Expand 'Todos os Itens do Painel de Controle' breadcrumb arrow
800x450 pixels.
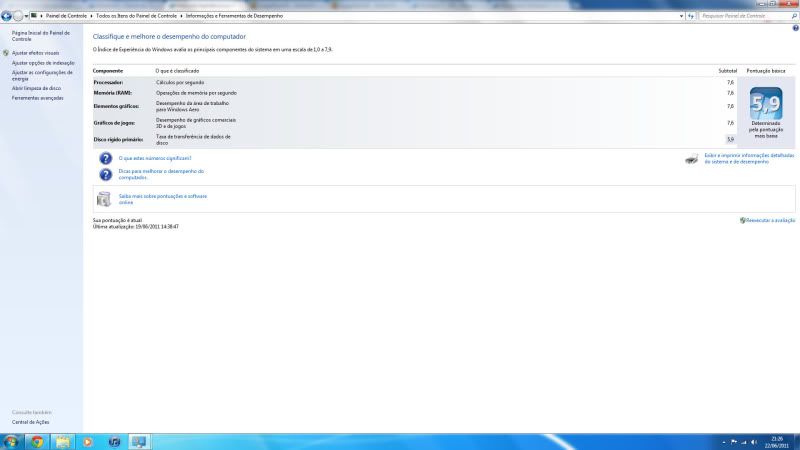[181, 16]
